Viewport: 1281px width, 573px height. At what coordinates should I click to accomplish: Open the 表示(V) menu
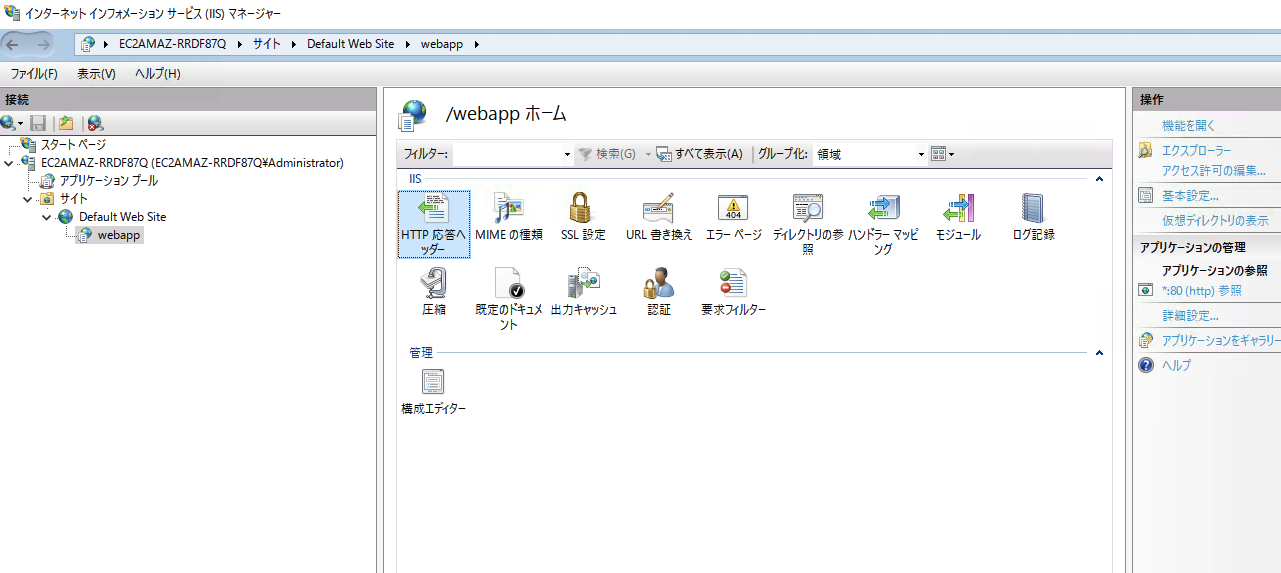coord(96,74)
